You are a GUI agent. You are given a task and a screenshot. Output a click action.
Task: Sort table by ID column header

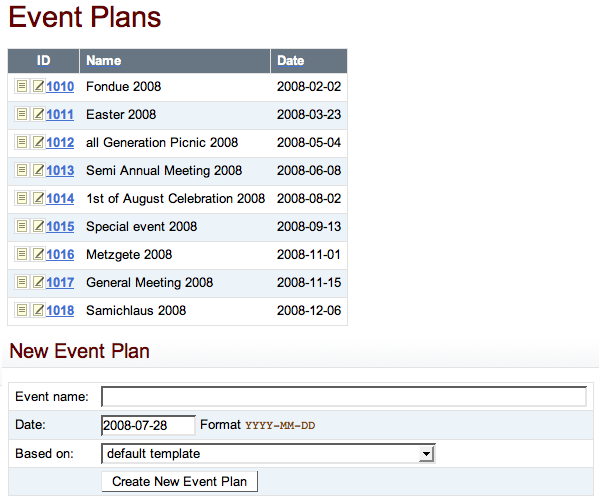tap(44, 60)
